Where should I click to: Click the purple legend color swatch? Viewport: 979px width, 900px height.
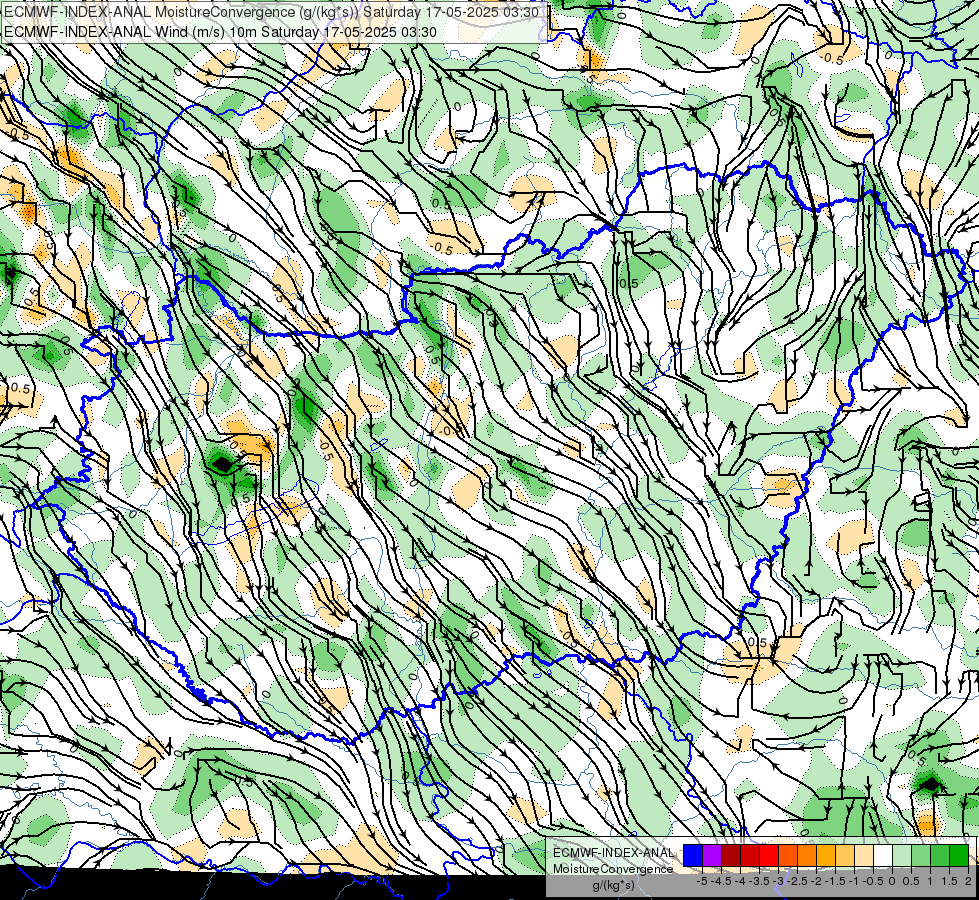tap(712, 855)
